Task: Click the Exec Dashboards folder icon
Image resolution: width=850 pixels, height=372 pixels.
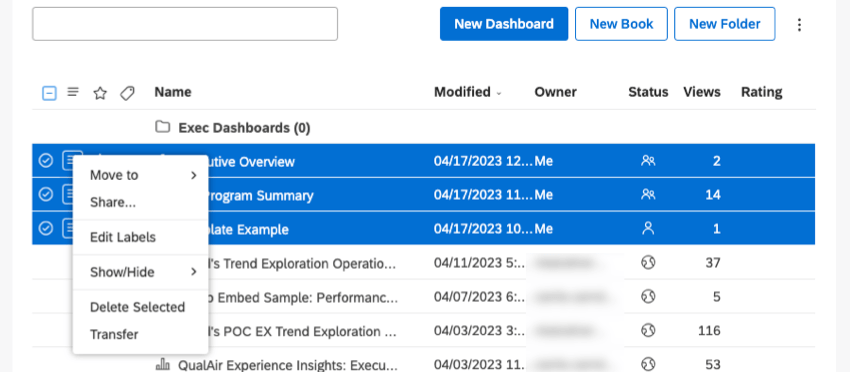Action: (x=162, y=127)
